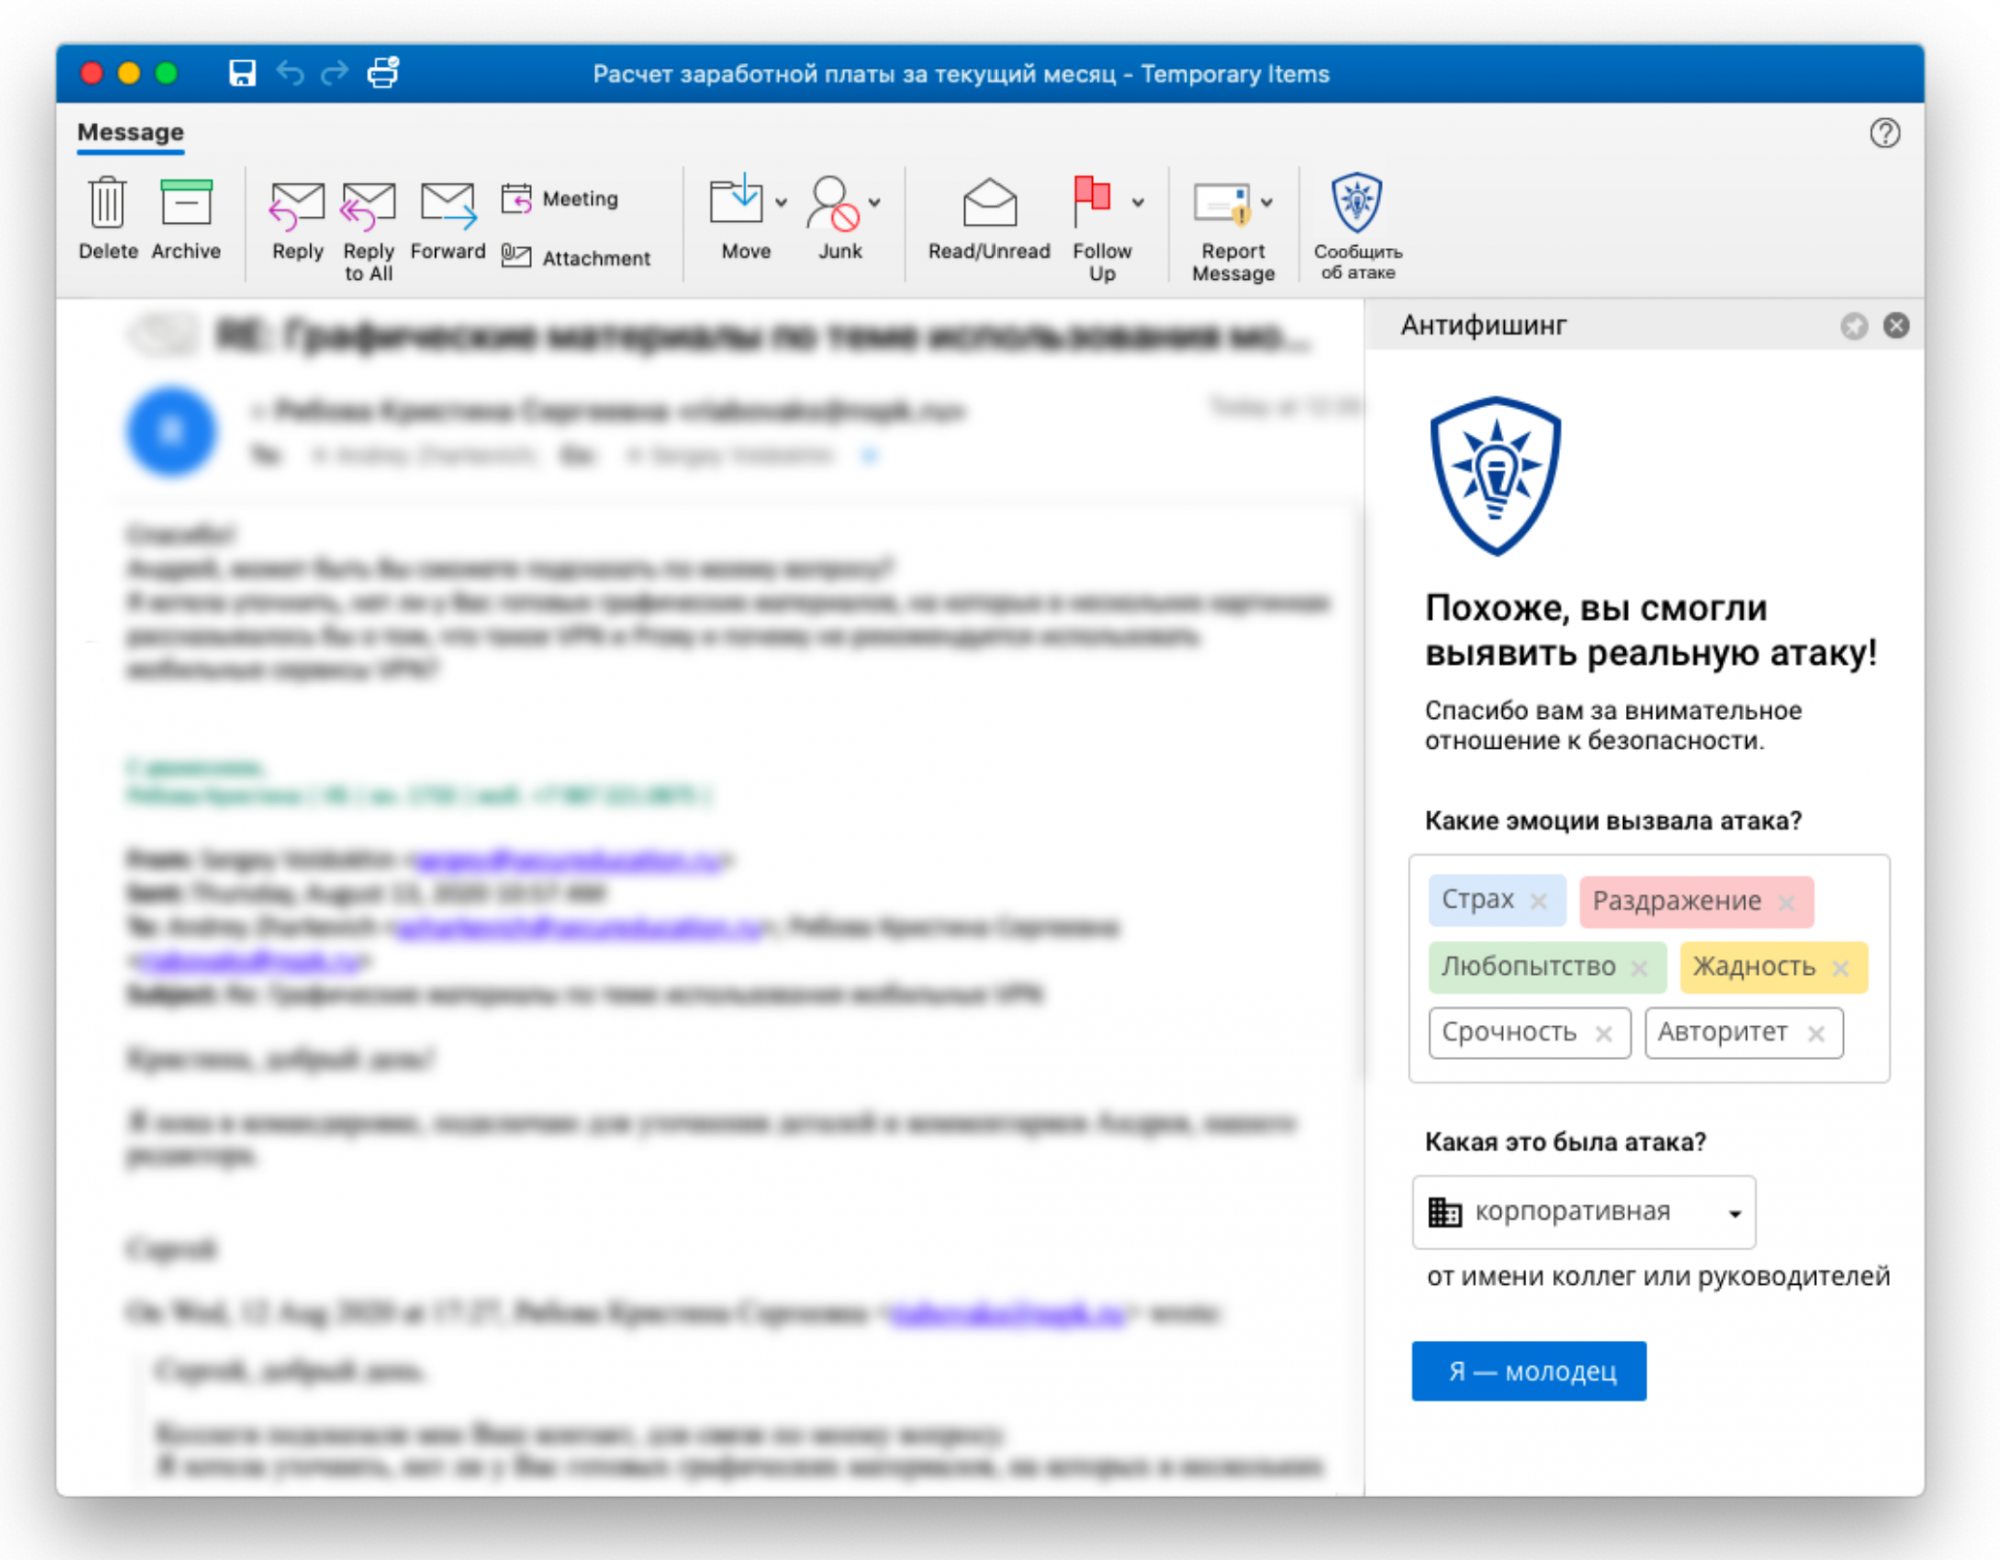Viewport: 2000px width, 1560px height.
Task: Click the Delete trash icon
Action: pyautogui.click(x=107, y=204)
